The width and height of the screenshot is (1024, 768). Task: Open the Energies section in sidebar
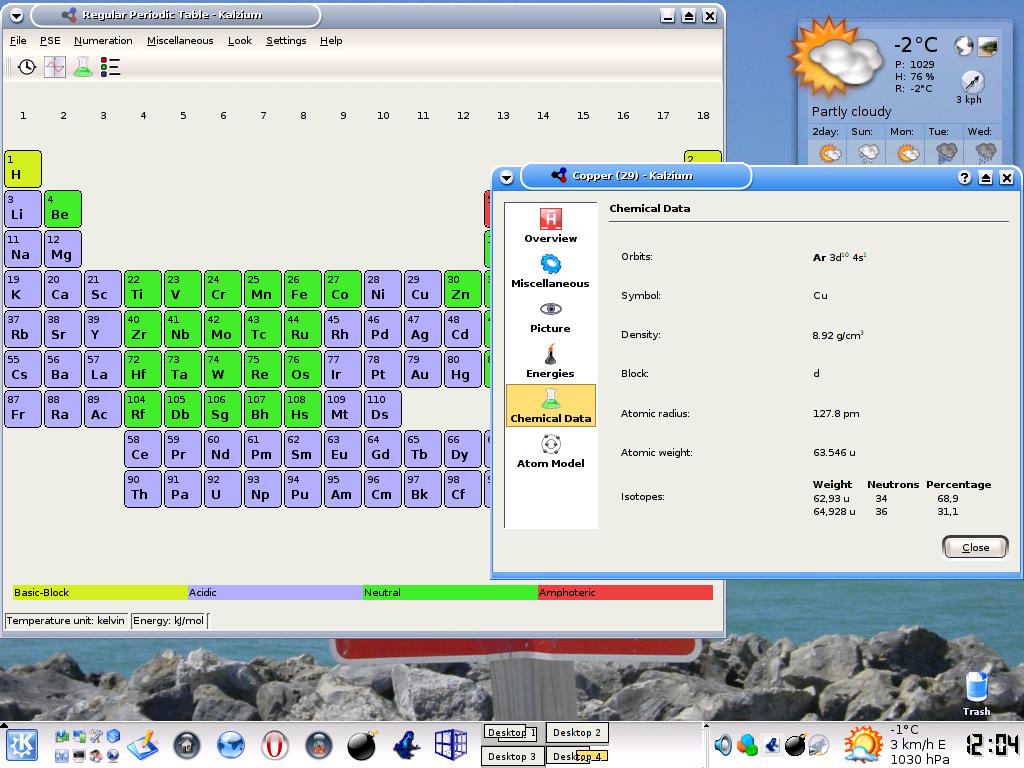coord(550,361)
